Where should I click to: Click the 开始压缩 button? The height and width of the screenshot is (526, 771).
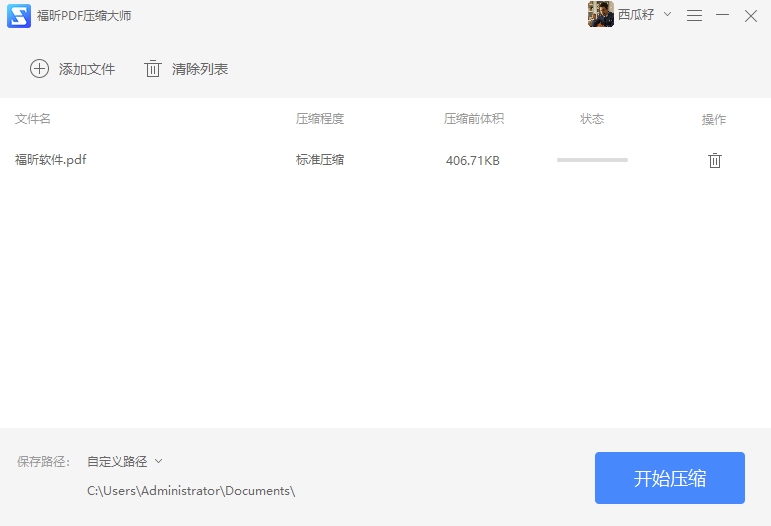click(670, 478)
